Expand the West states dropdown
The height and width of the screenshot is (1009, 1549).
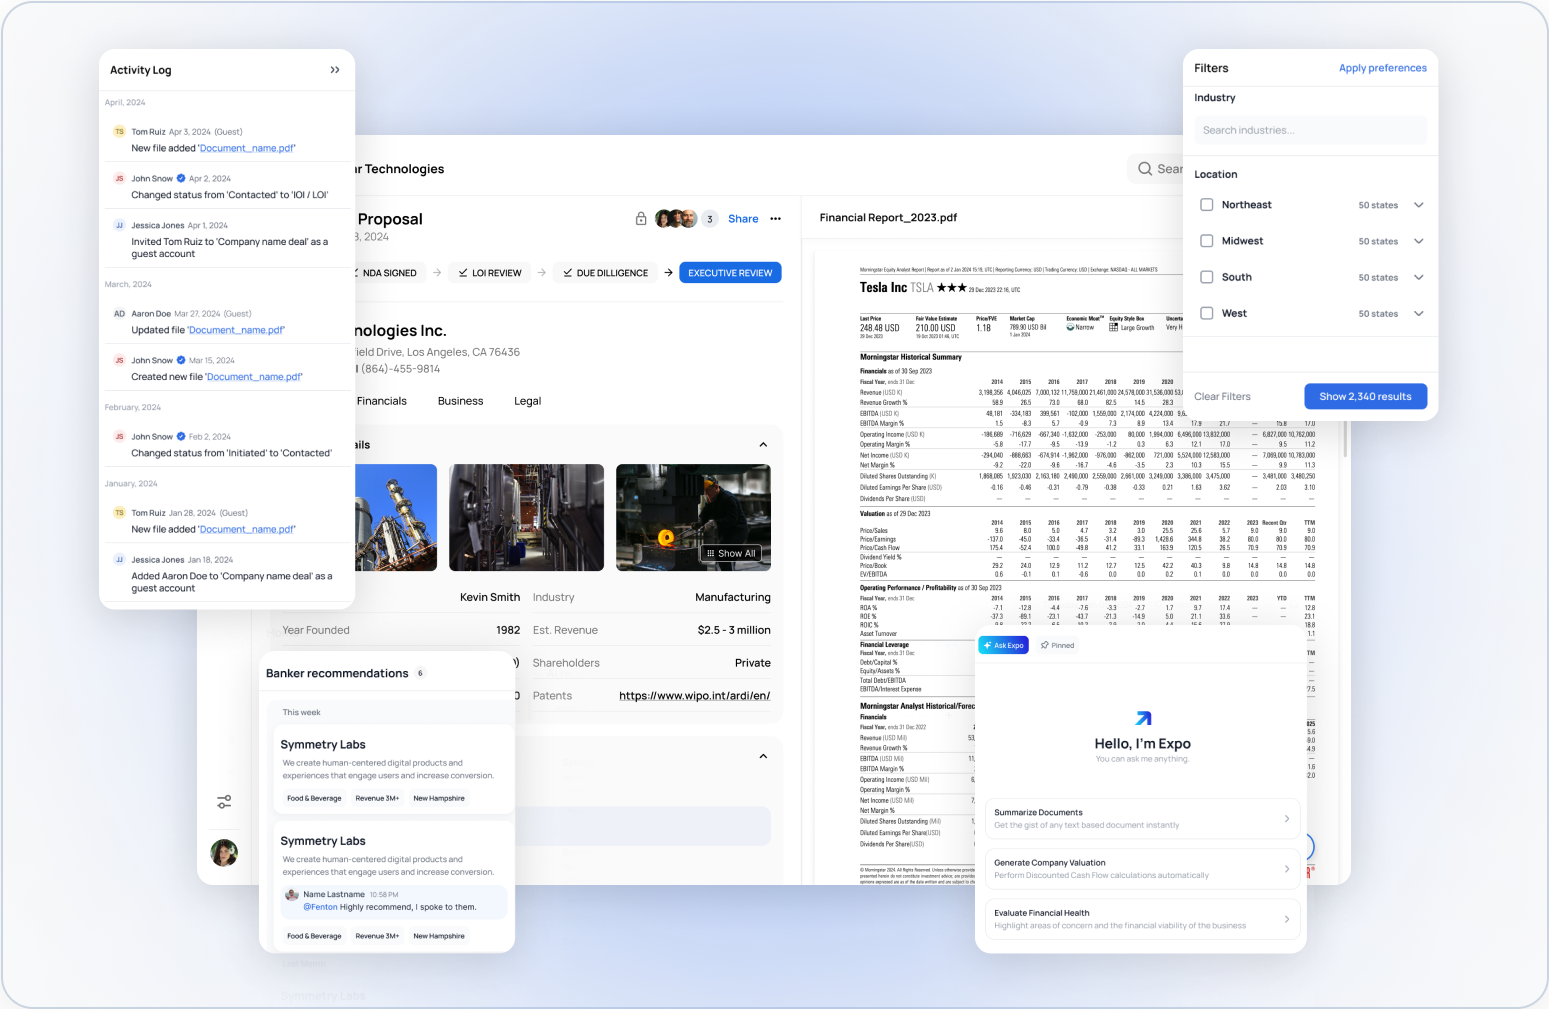(1419, 313)
